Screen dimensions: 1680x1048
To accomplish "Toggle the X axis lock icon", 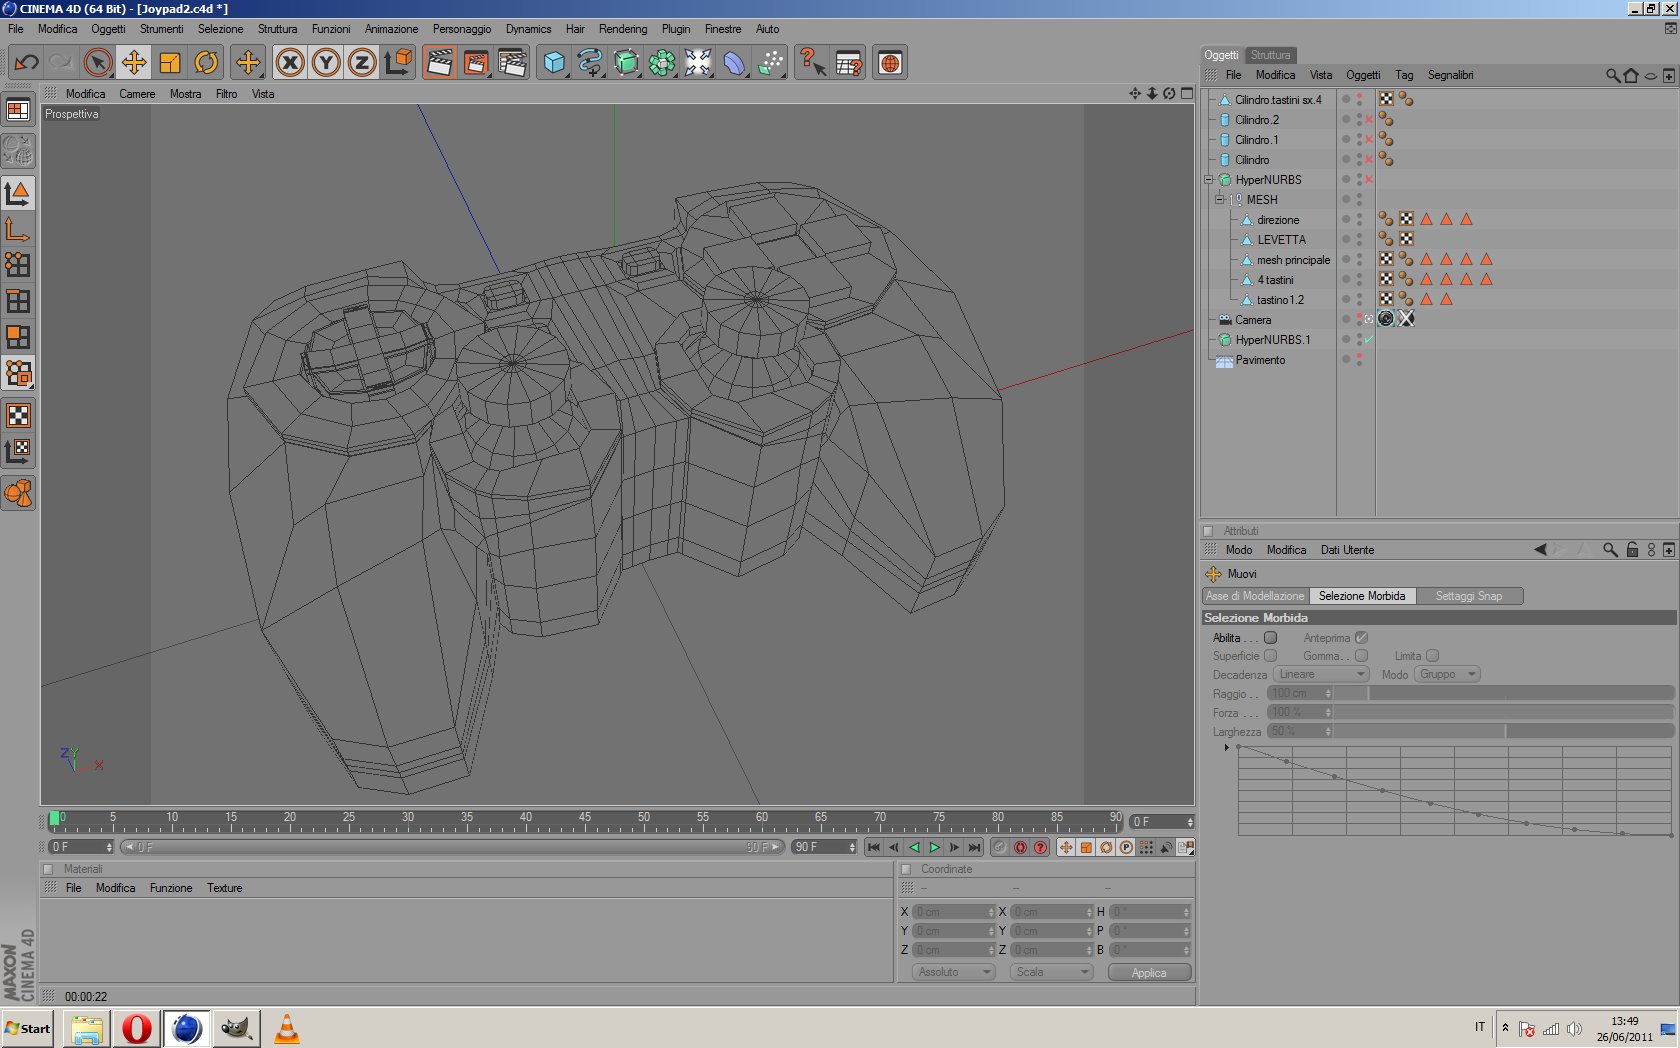I will tap(290, 63).
